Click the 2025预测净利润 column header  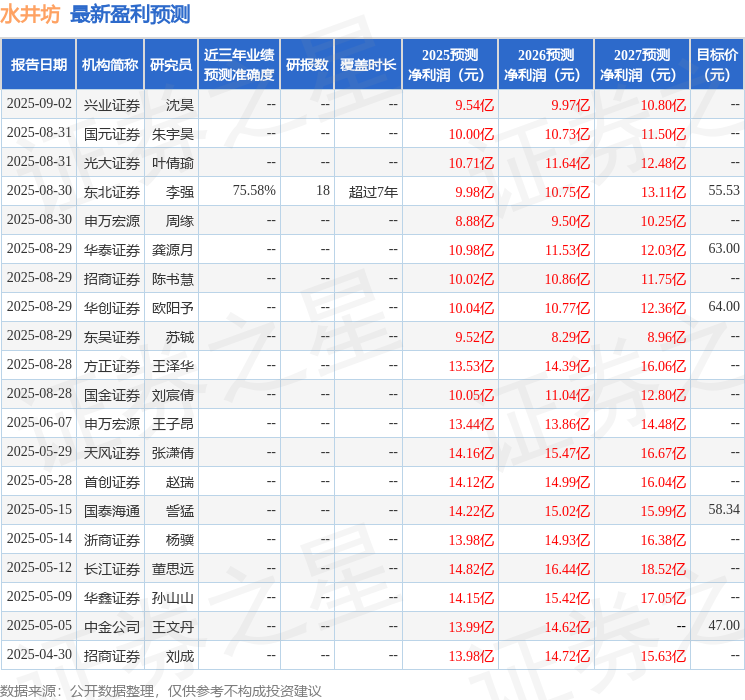tap(450, 65)
